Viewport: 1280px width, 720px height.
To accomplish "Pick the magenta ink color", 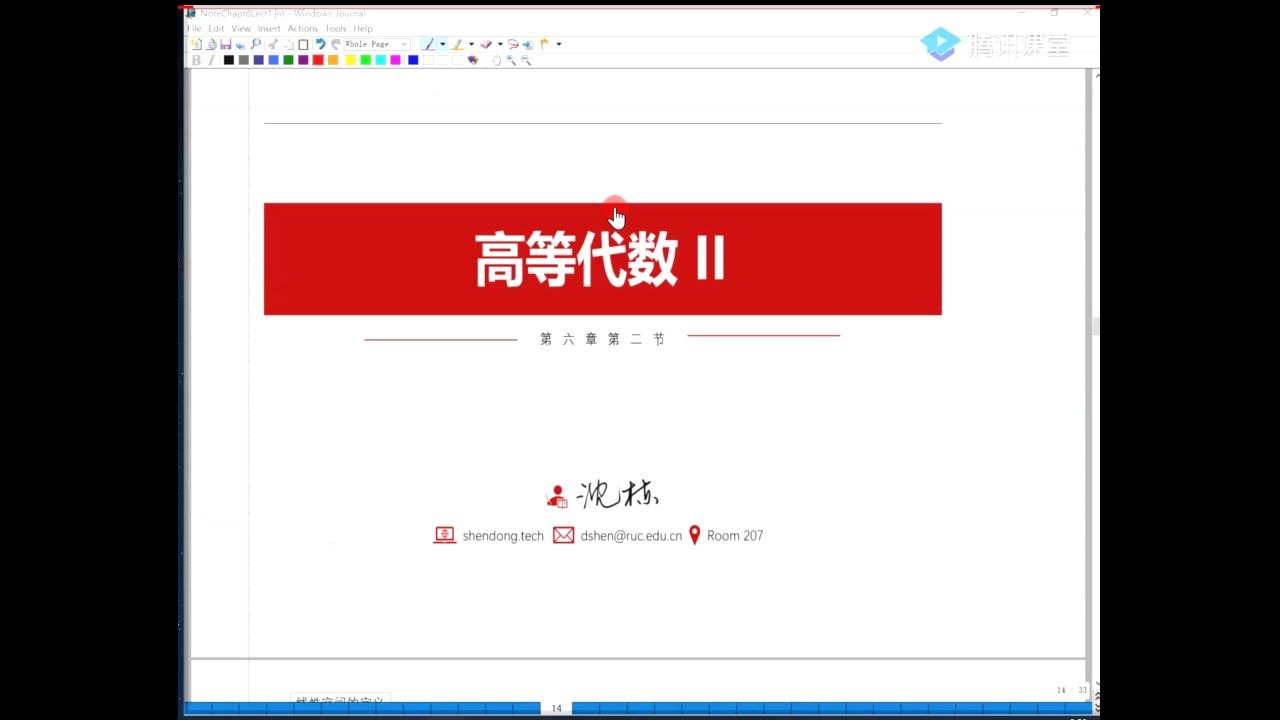I will pos(395,60).
